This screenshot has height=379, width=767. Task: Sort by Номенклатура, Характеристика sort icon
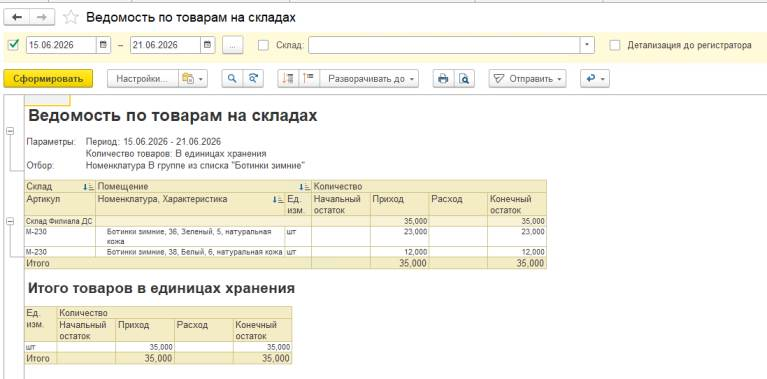277,199
